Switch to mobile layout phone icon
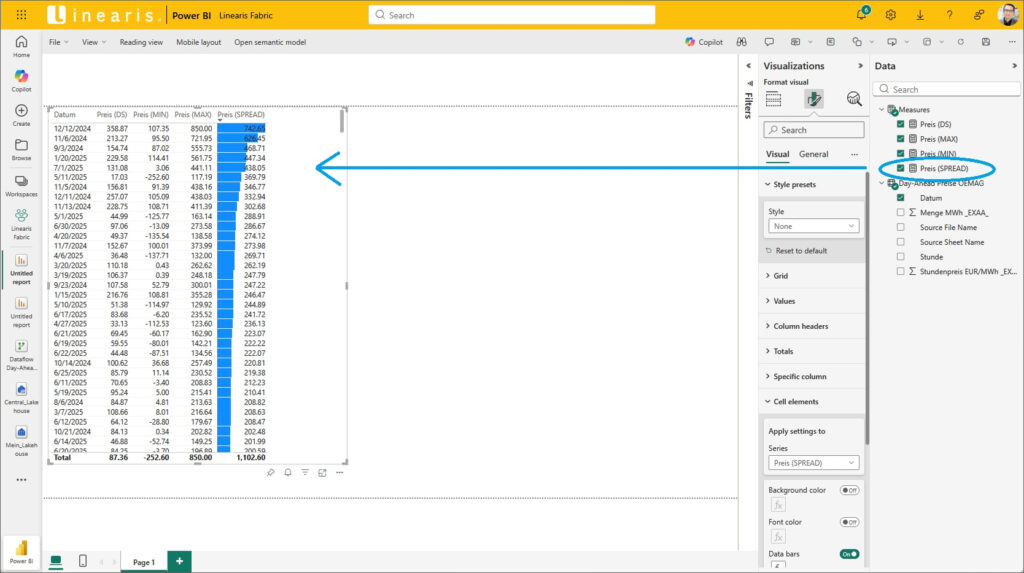 click(83, 561)
